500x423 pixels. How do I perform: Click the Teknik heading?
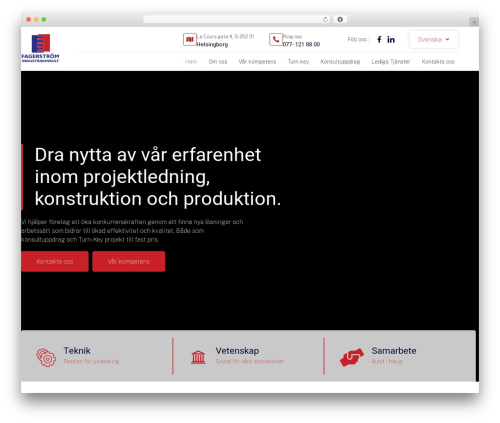point(77,351)
